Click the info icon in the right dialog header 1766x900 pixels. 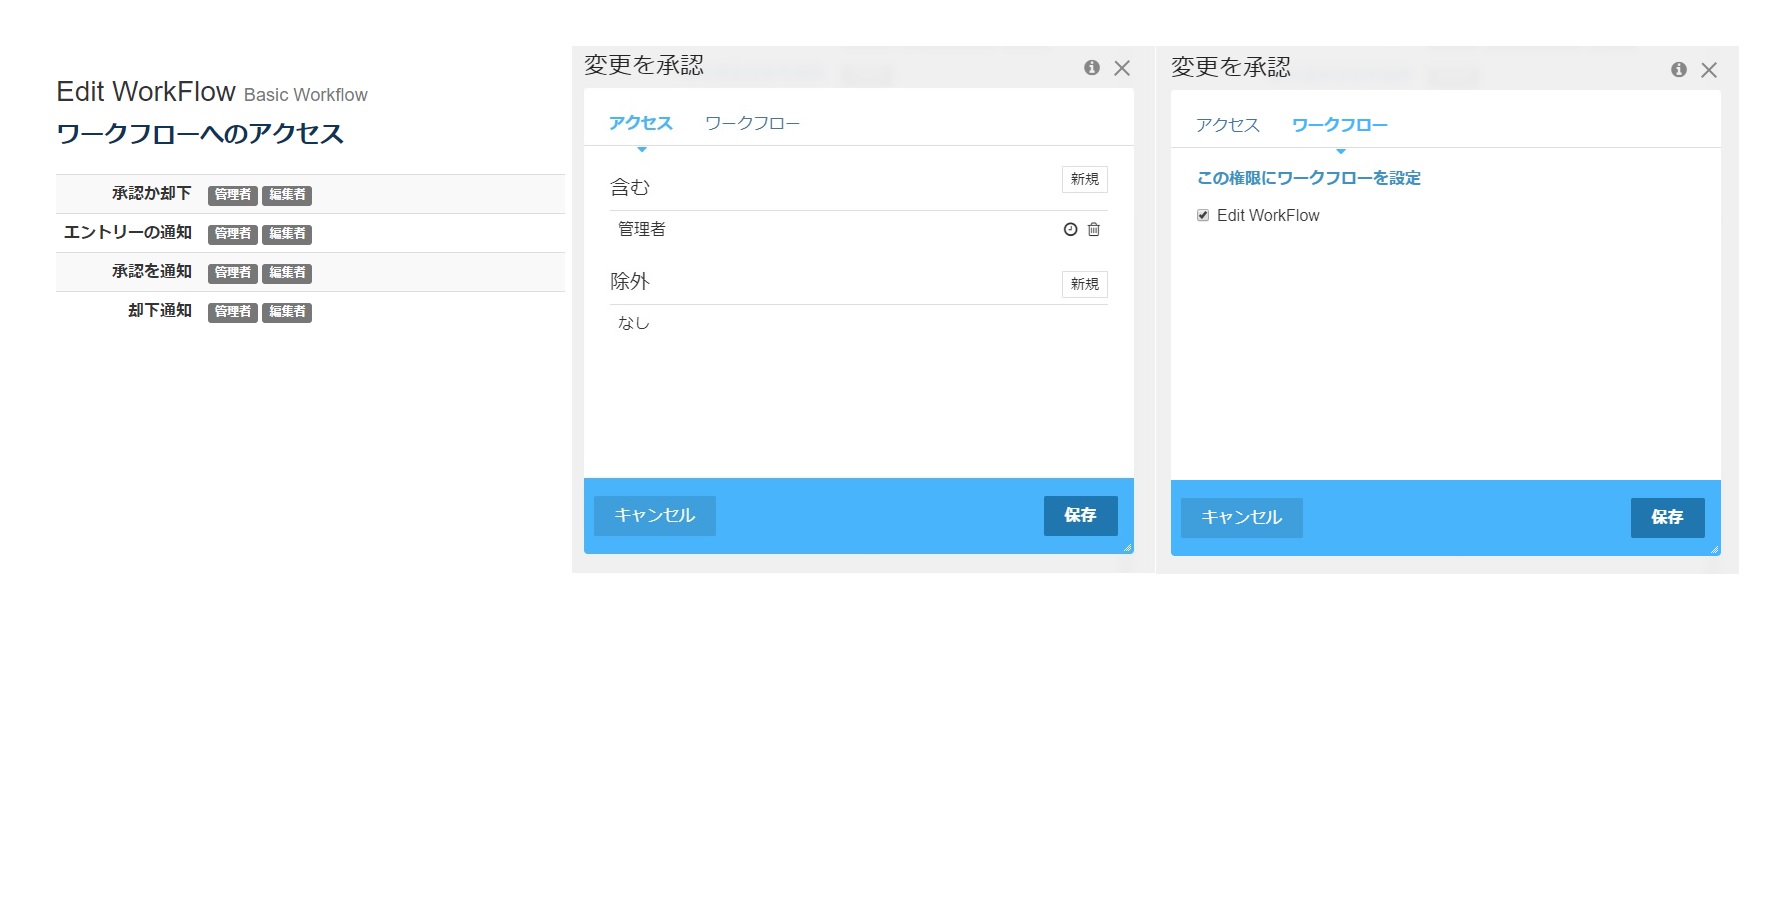(x=1679, y=69)
